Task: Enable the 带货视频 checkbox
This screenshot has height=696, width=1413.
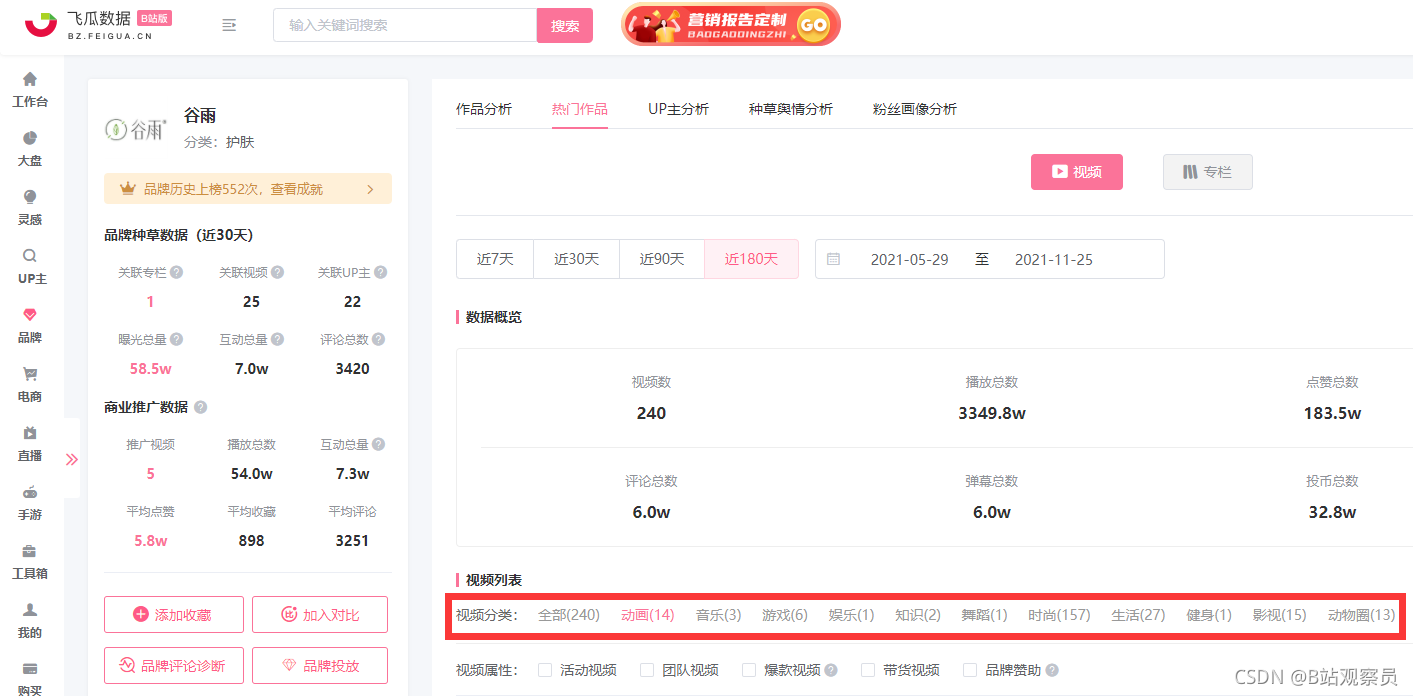Action: tap(868, 670)
